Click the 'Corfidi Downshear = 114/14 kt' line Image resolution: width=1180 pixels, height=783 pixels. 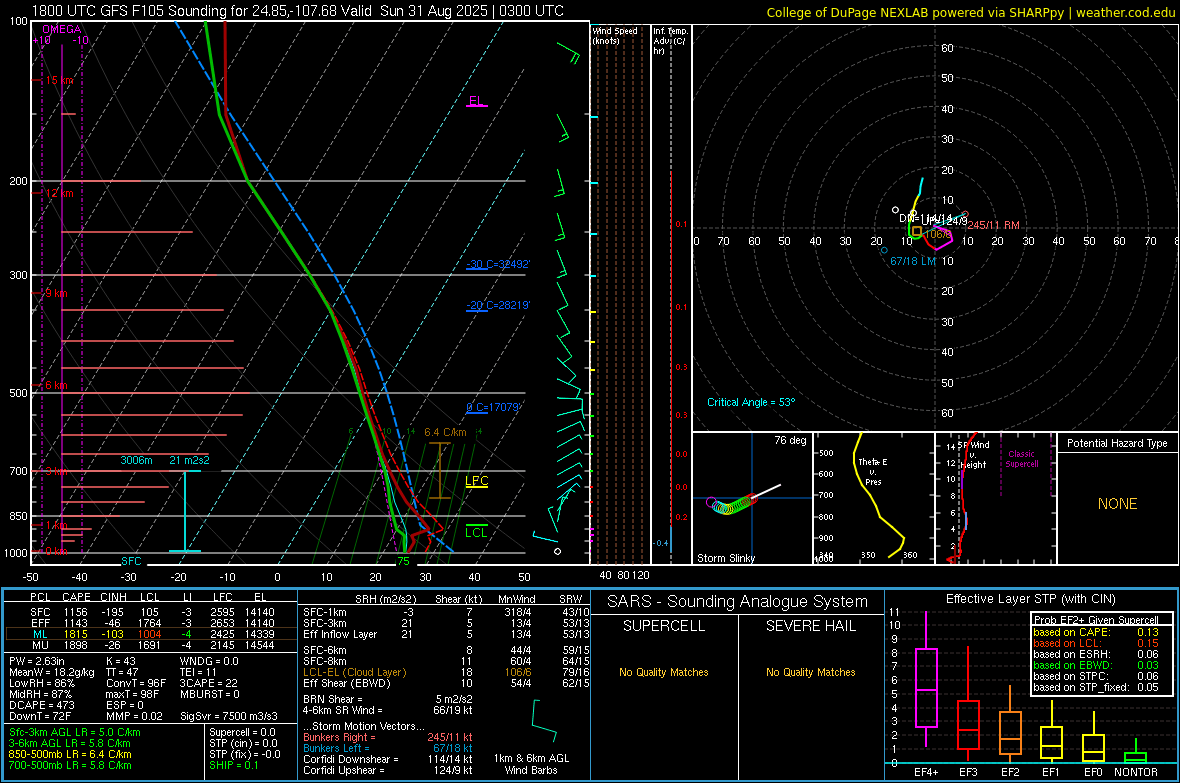(x=388, y=759)
